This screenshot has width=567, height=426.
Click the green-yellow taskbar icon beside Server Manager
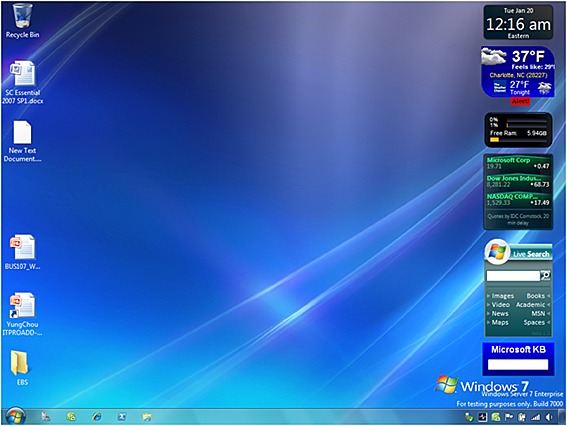tap(71, 417)
